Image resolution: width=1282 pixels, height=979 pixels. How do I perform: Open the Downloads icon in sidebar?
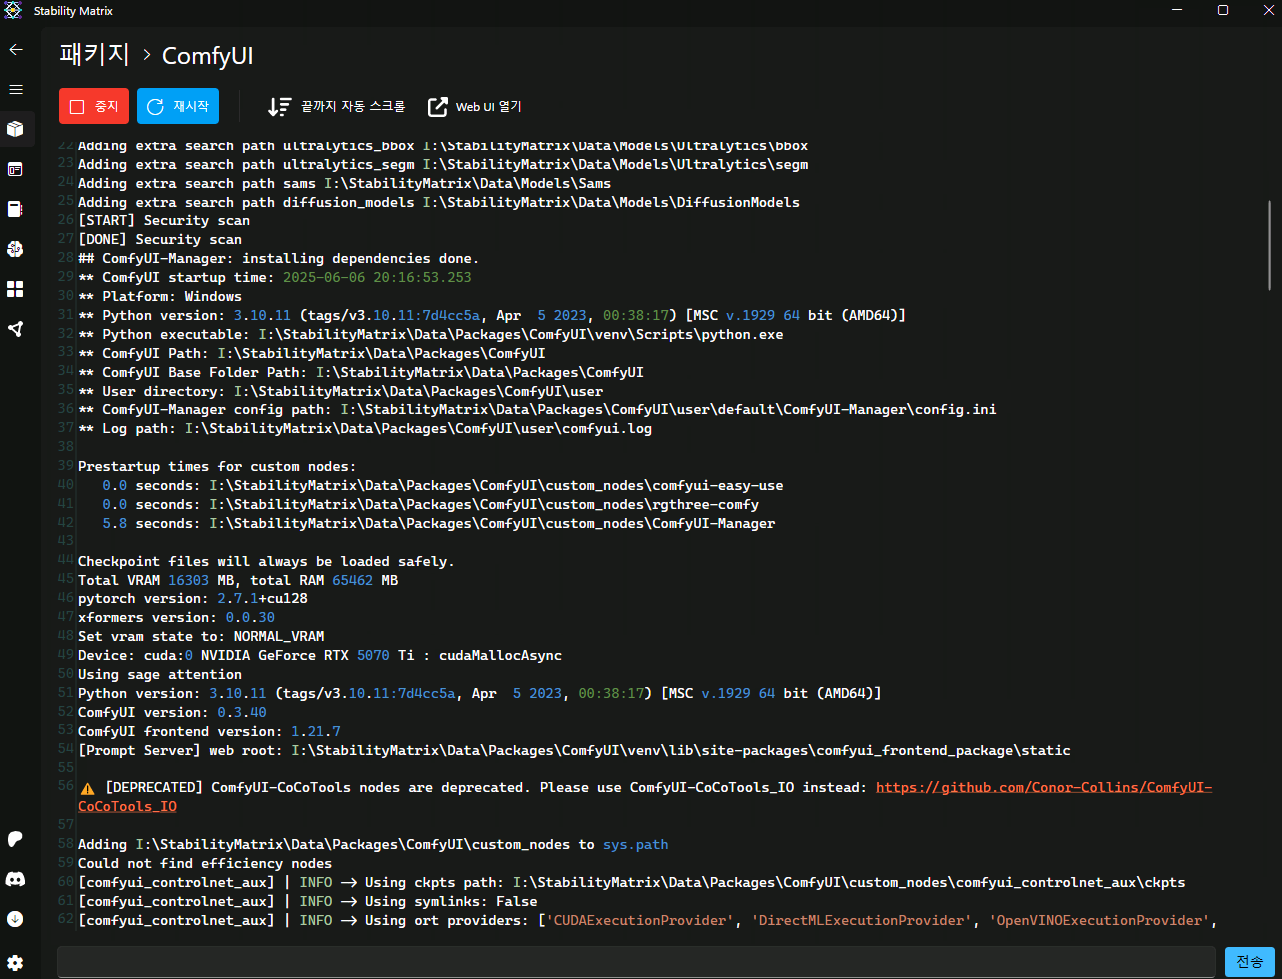tap(16, 918)
